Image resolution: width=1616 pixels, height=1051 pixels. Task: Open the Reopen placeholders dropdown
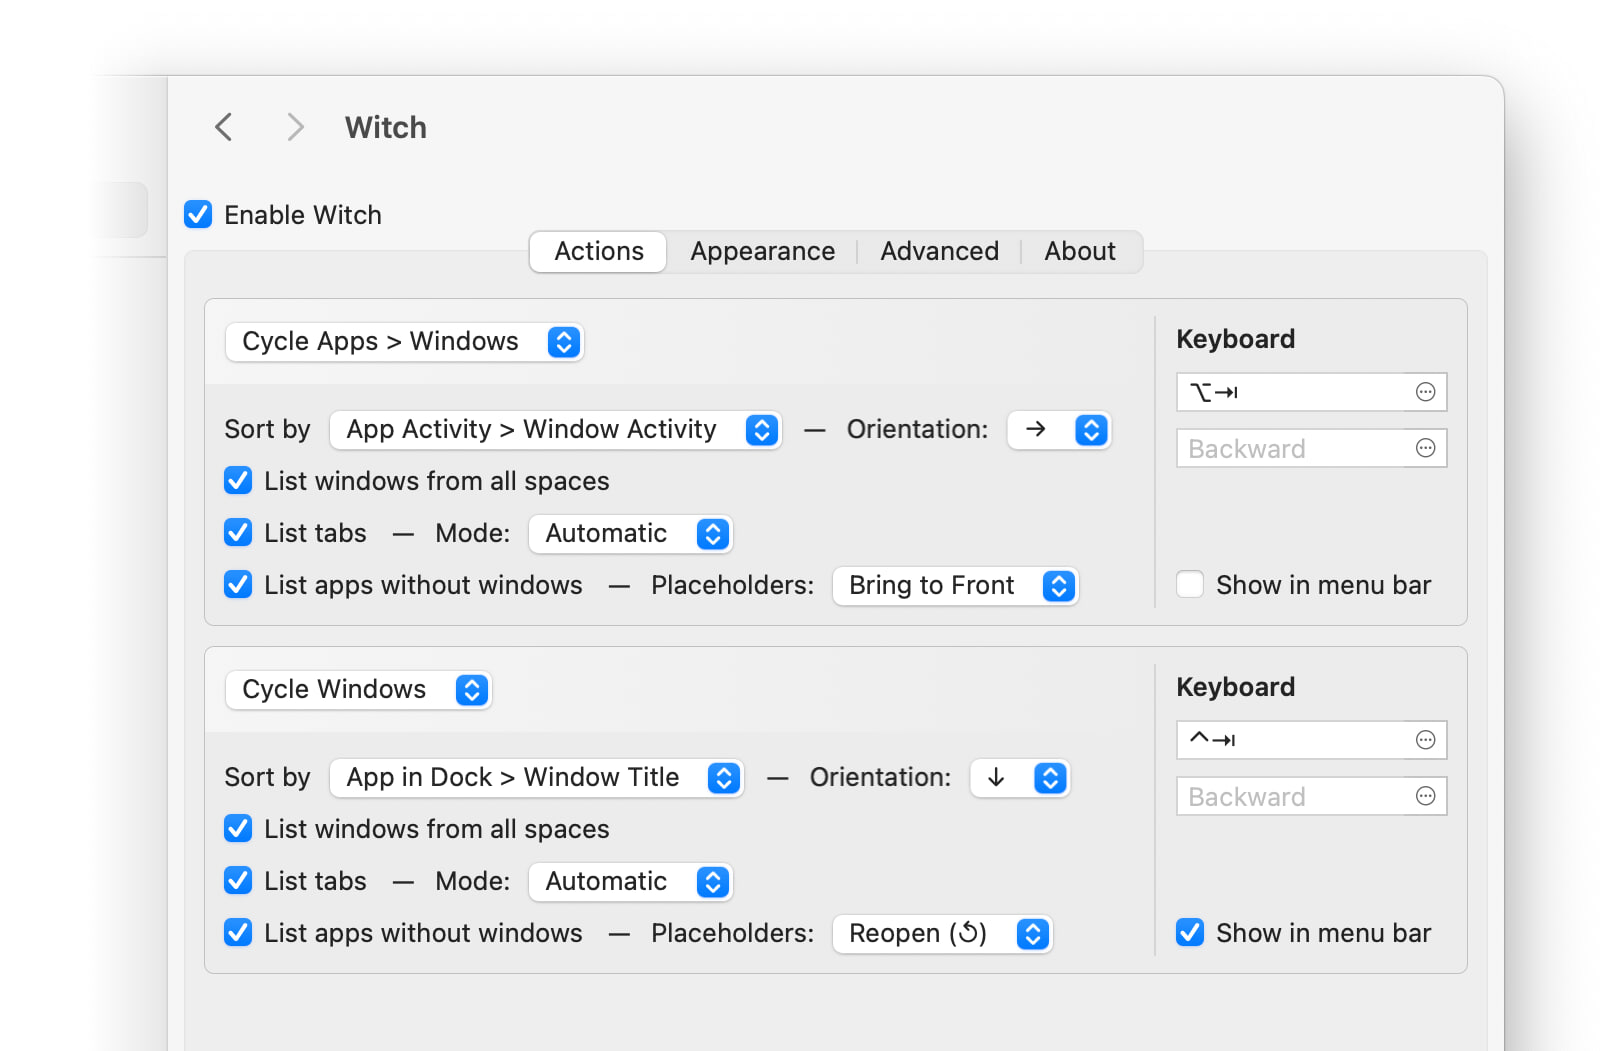tap(942, 934)
